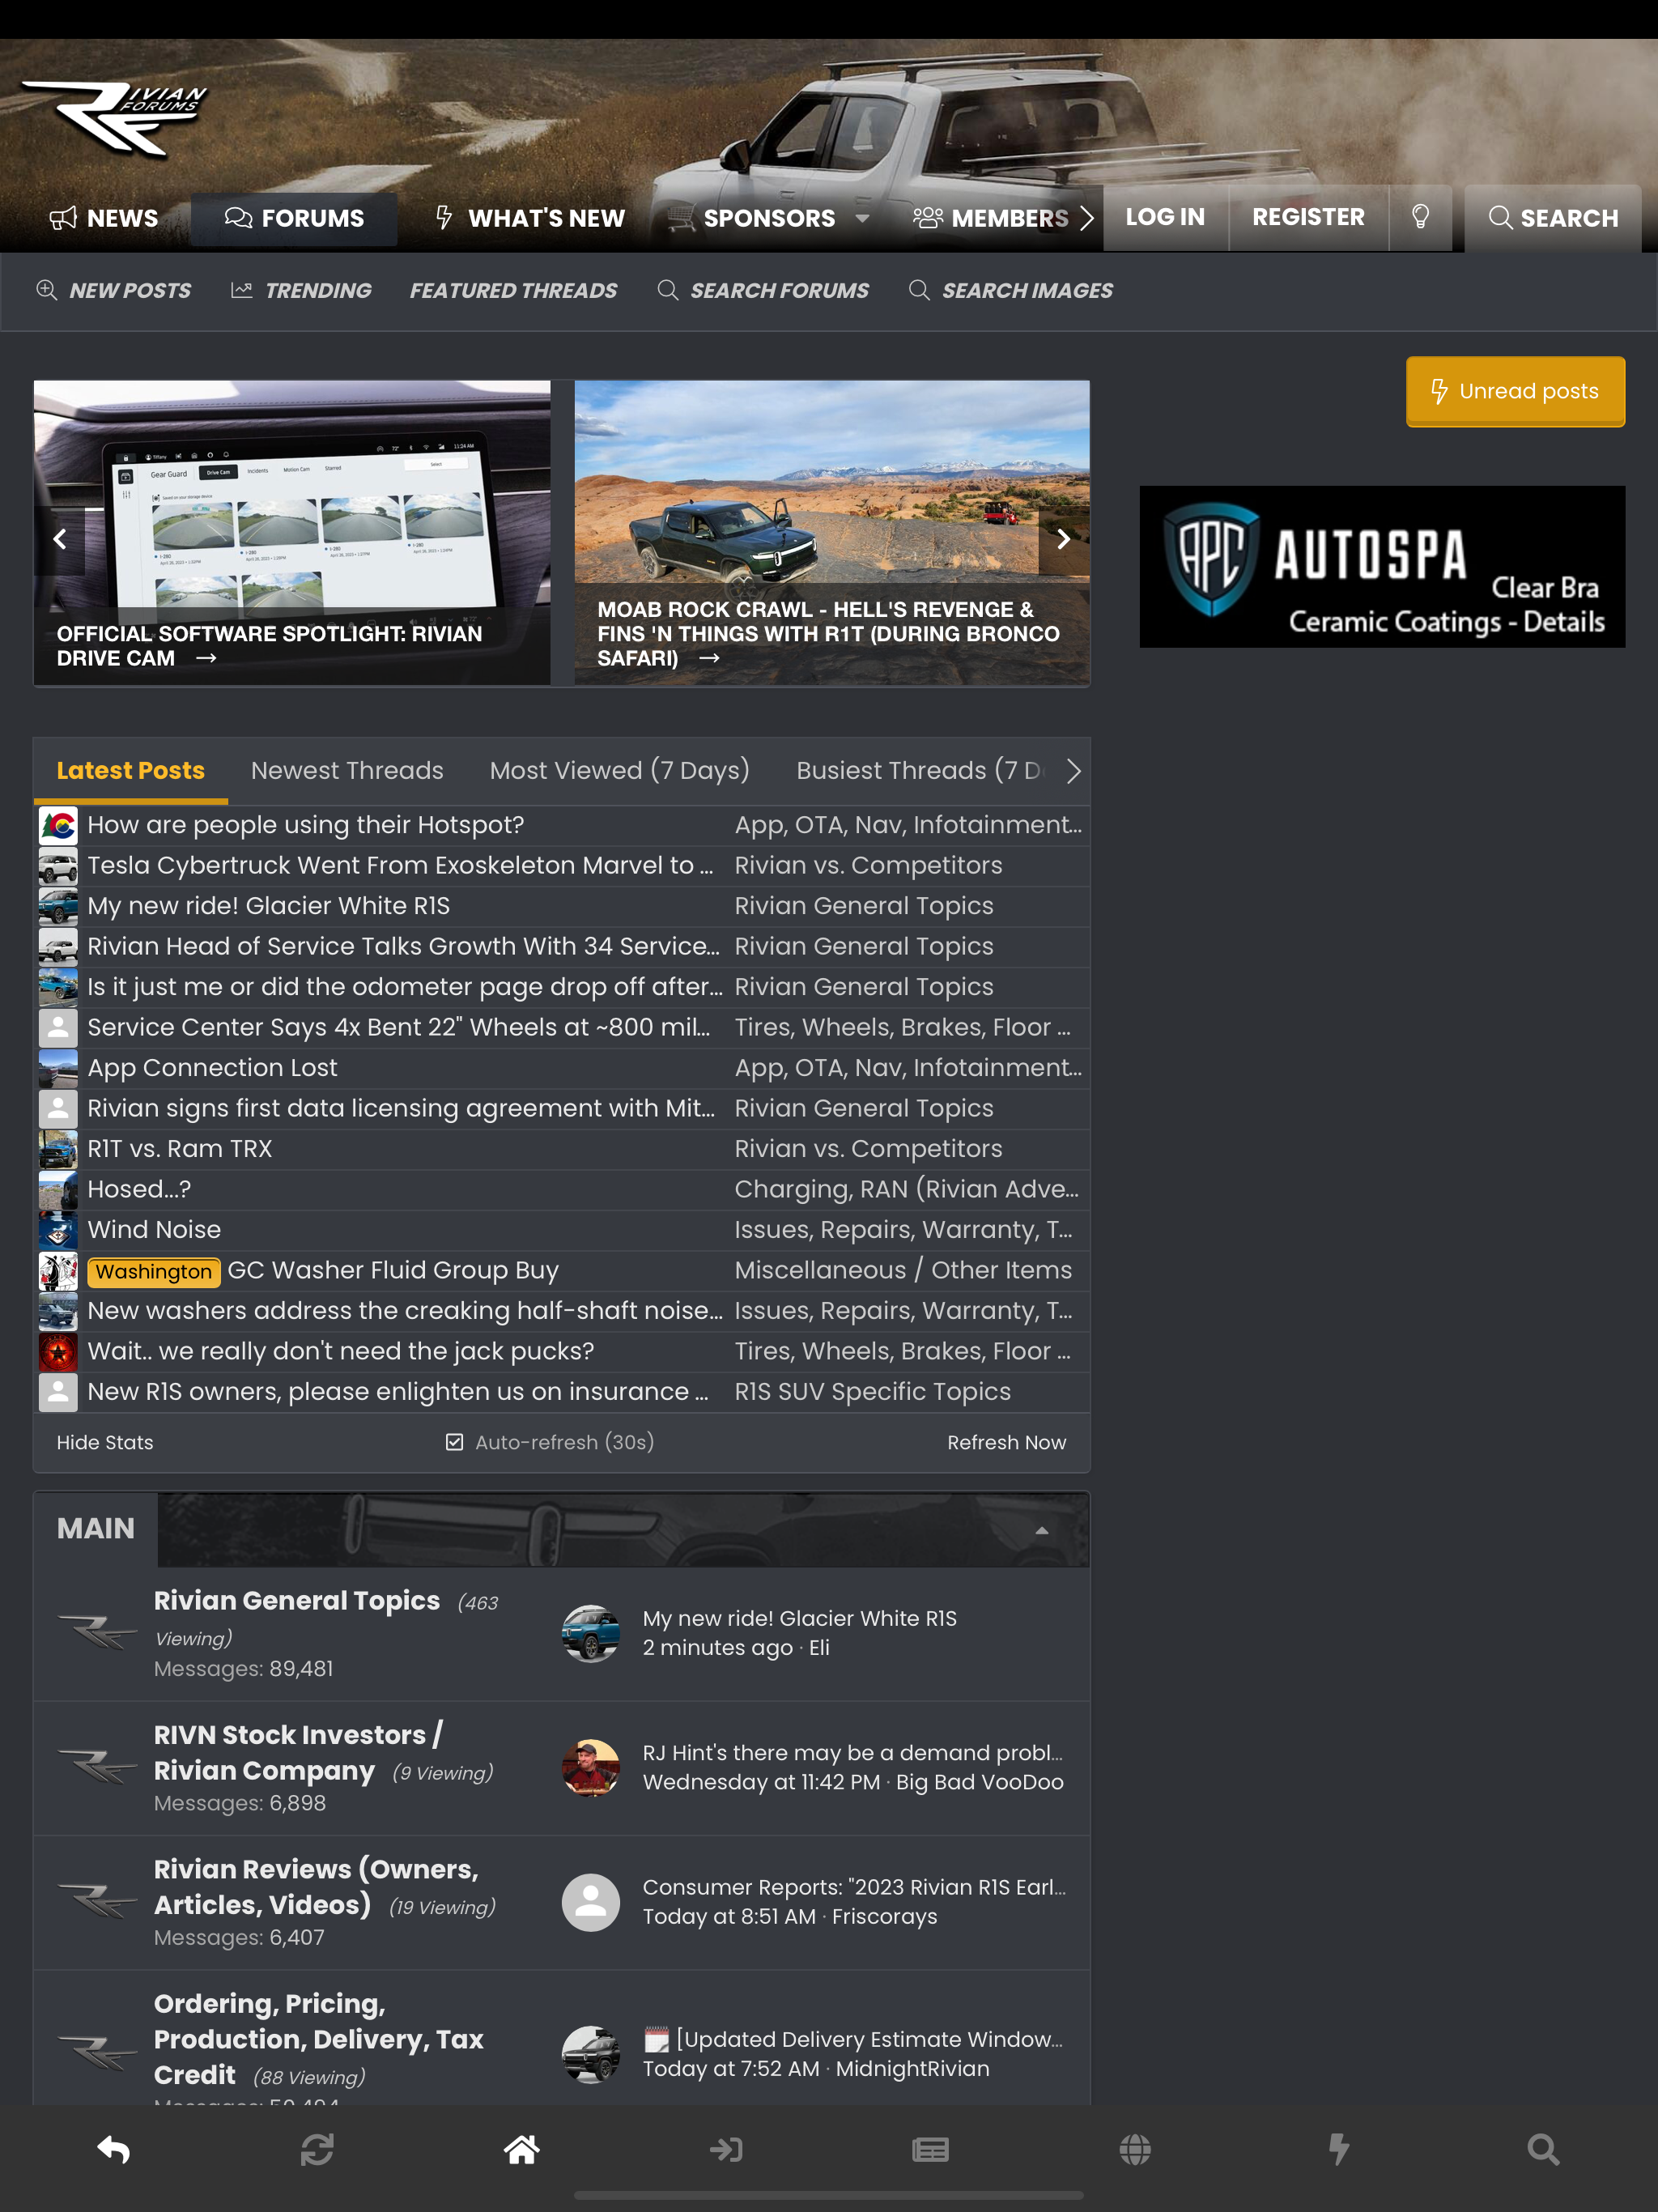Select the Latest Posts tab

[x=130, y=771]
